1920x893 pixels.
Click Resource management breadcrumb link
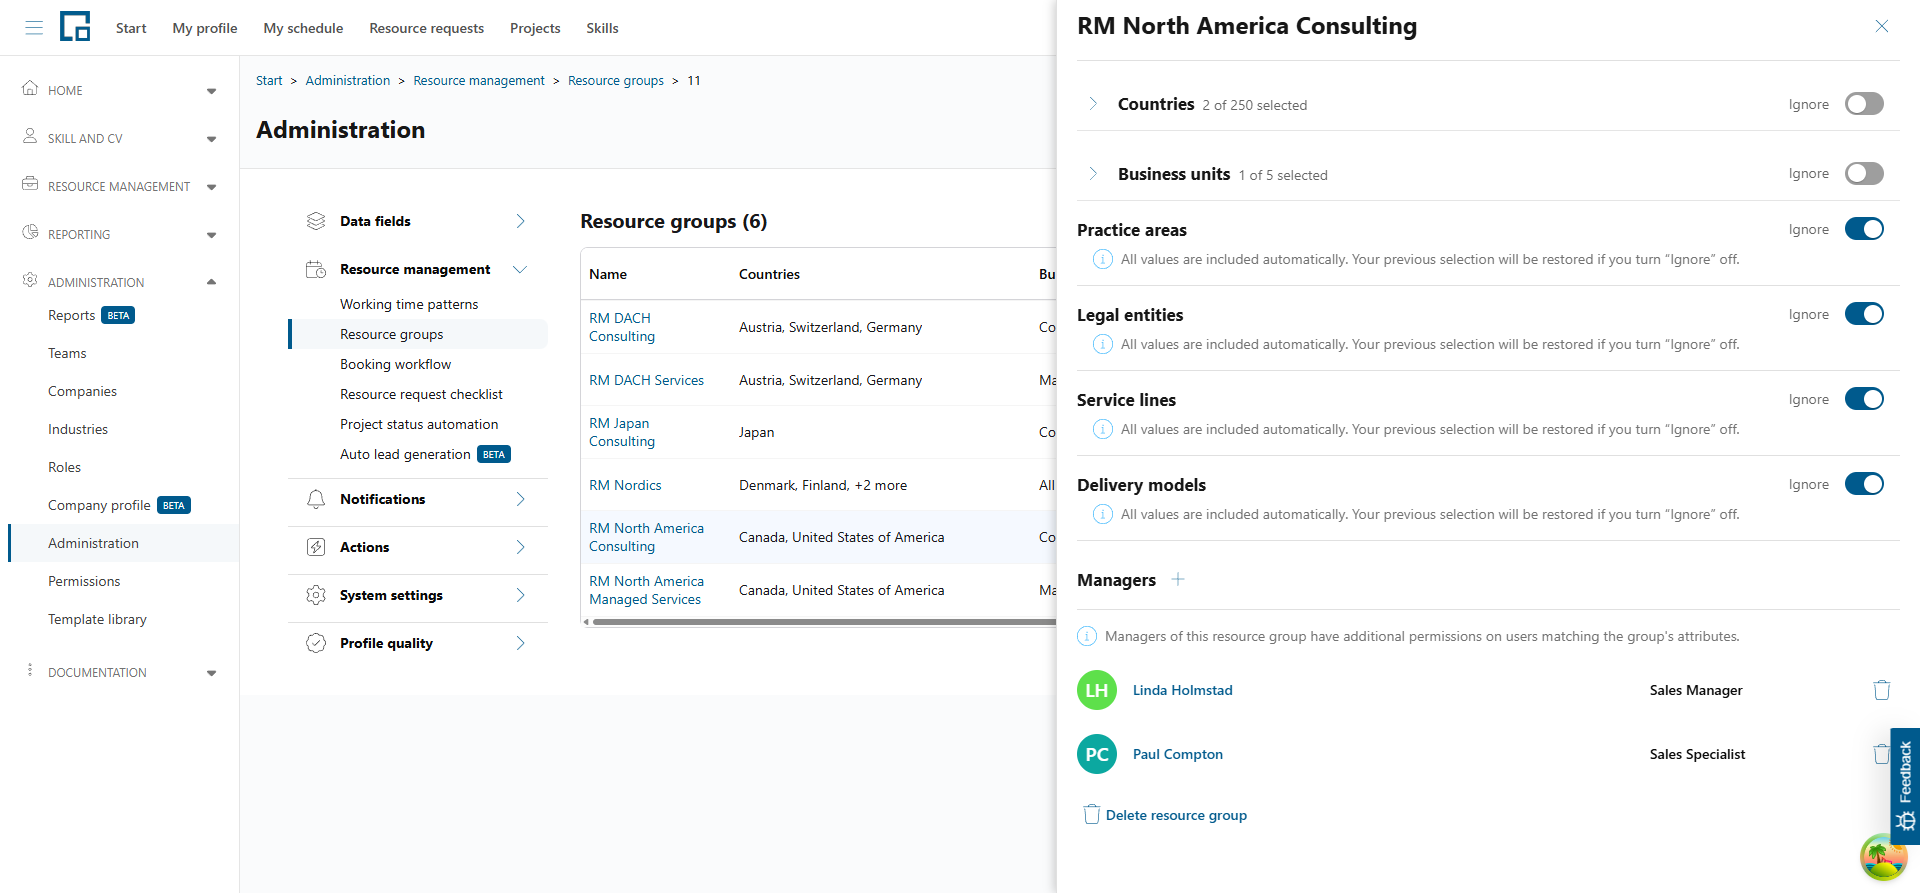coord(479,80)
